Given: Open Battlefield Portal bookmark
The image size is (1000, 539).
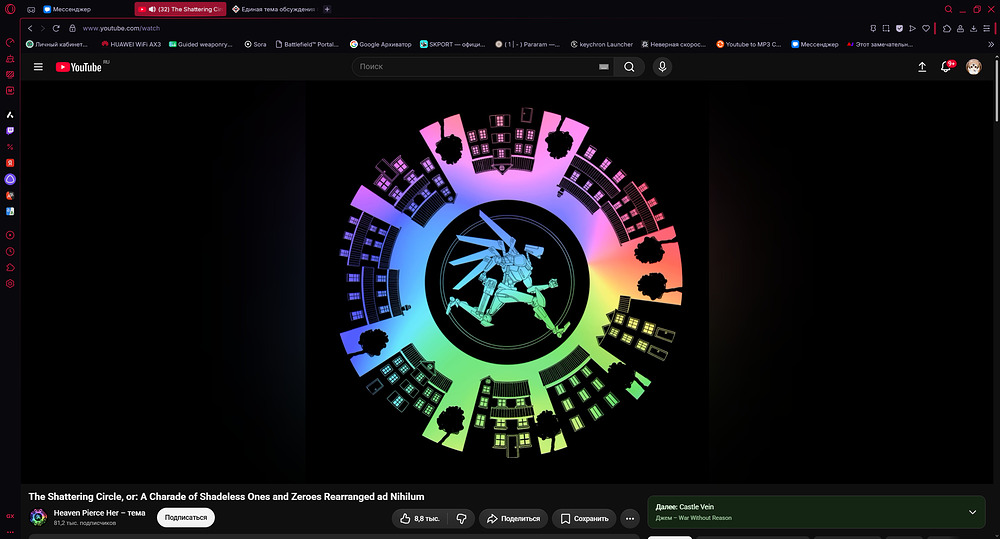Looking at the screenshot, I should 307,45.
